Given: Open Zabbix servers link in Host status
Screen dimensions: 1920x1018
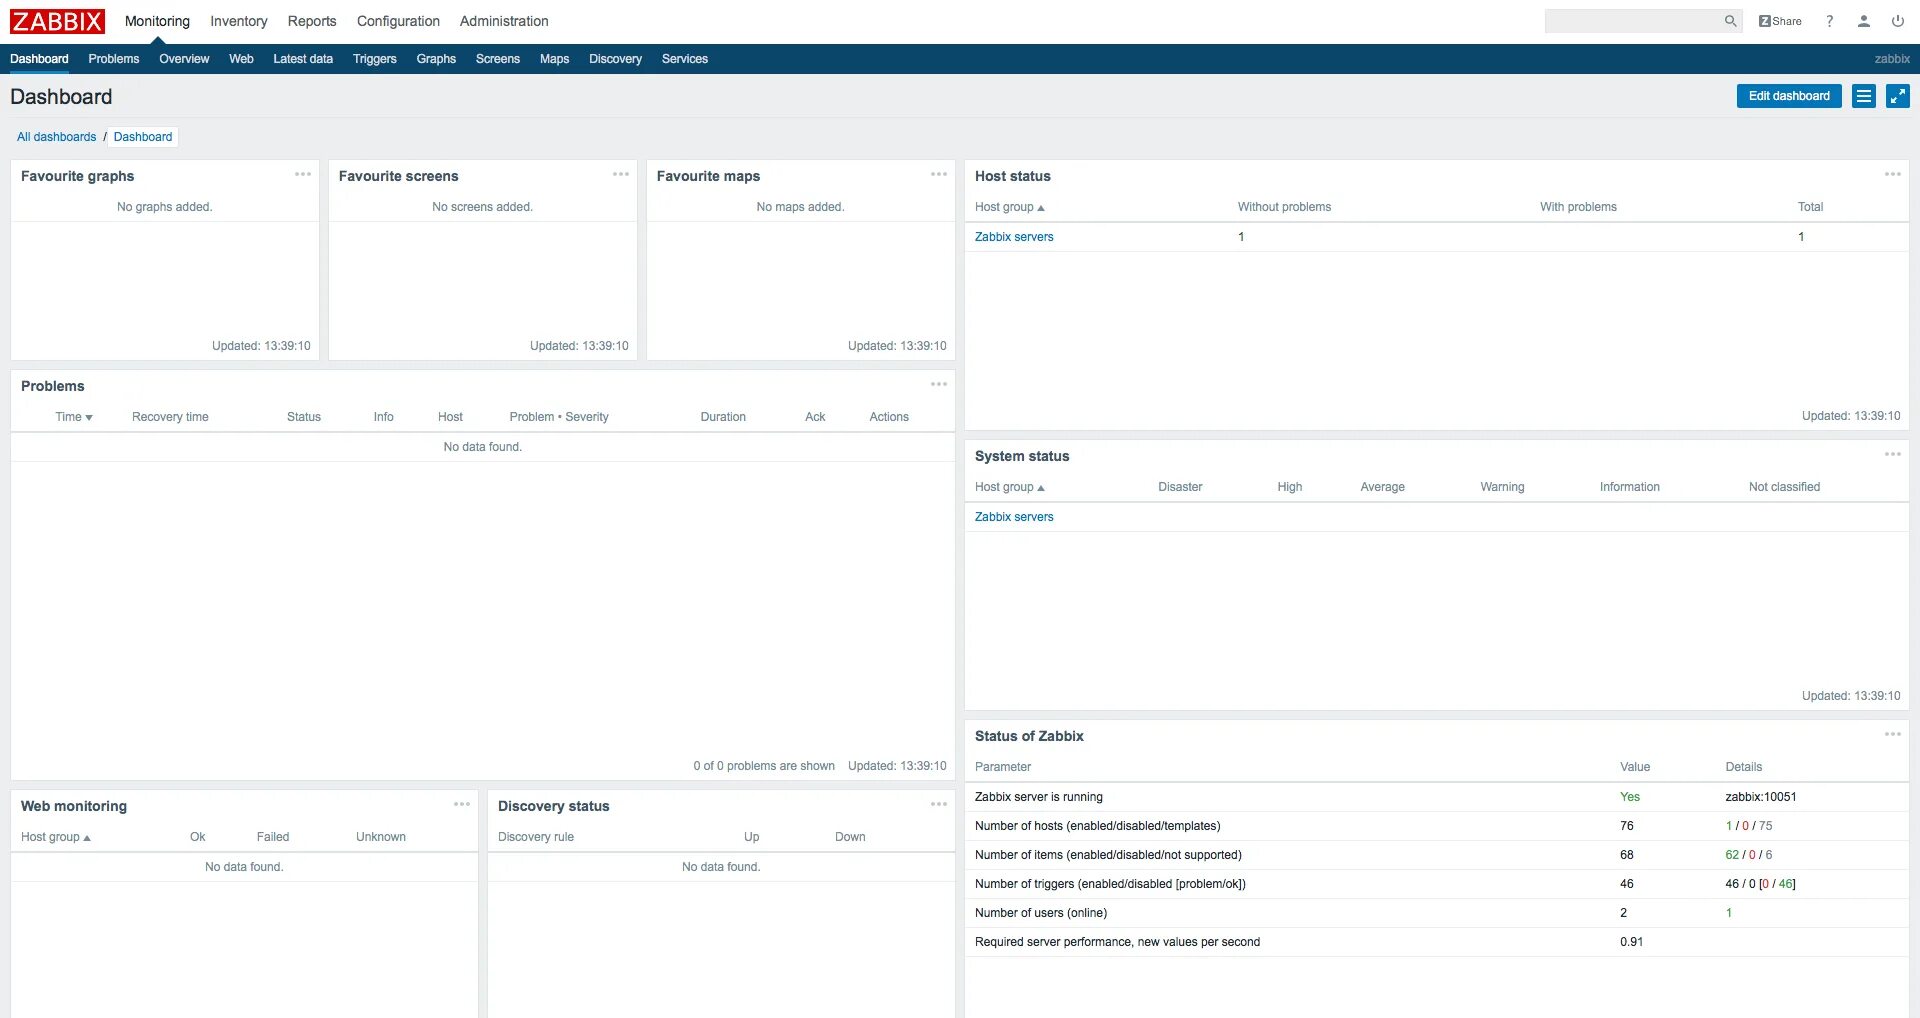Looking at the screenshot, I should coord(1014,237).
